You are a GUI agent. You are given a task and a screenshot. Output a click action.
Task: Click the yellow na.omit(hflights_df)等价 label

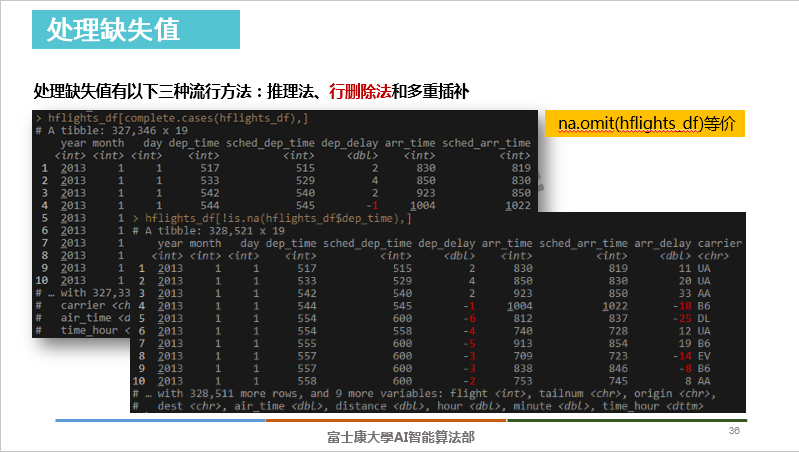[645, 123]
